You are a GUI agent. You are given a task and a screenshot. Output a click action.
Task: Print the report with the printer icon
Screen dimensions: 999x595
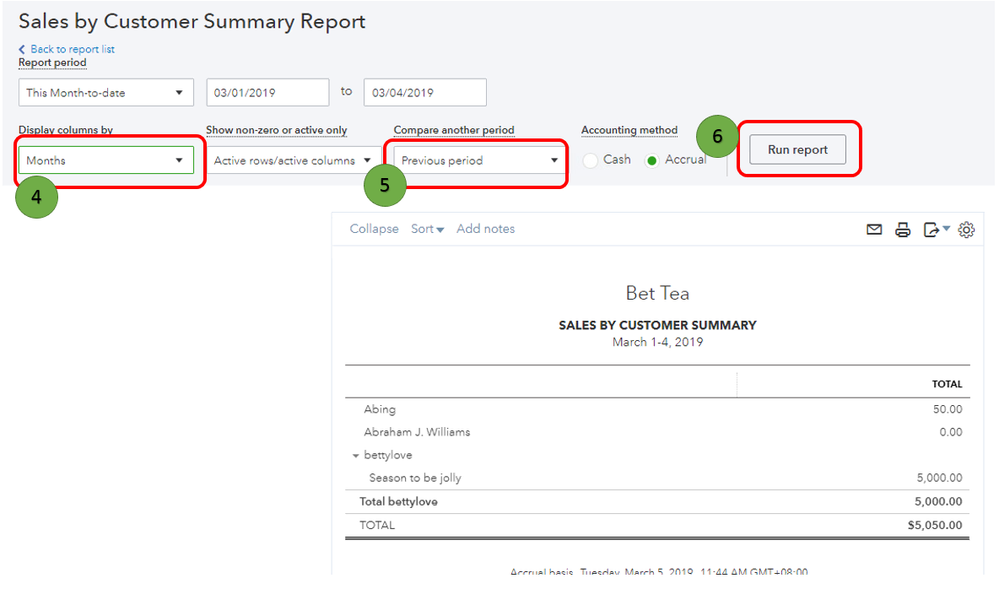click(903, 230)
